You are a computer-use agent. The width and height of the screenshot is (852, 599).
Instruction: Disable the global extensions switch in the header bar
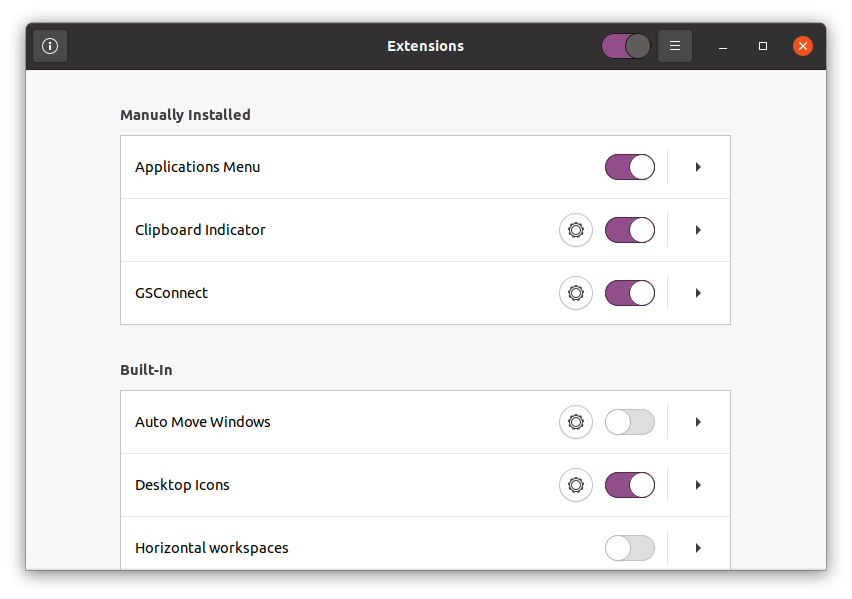click(626, 46)
